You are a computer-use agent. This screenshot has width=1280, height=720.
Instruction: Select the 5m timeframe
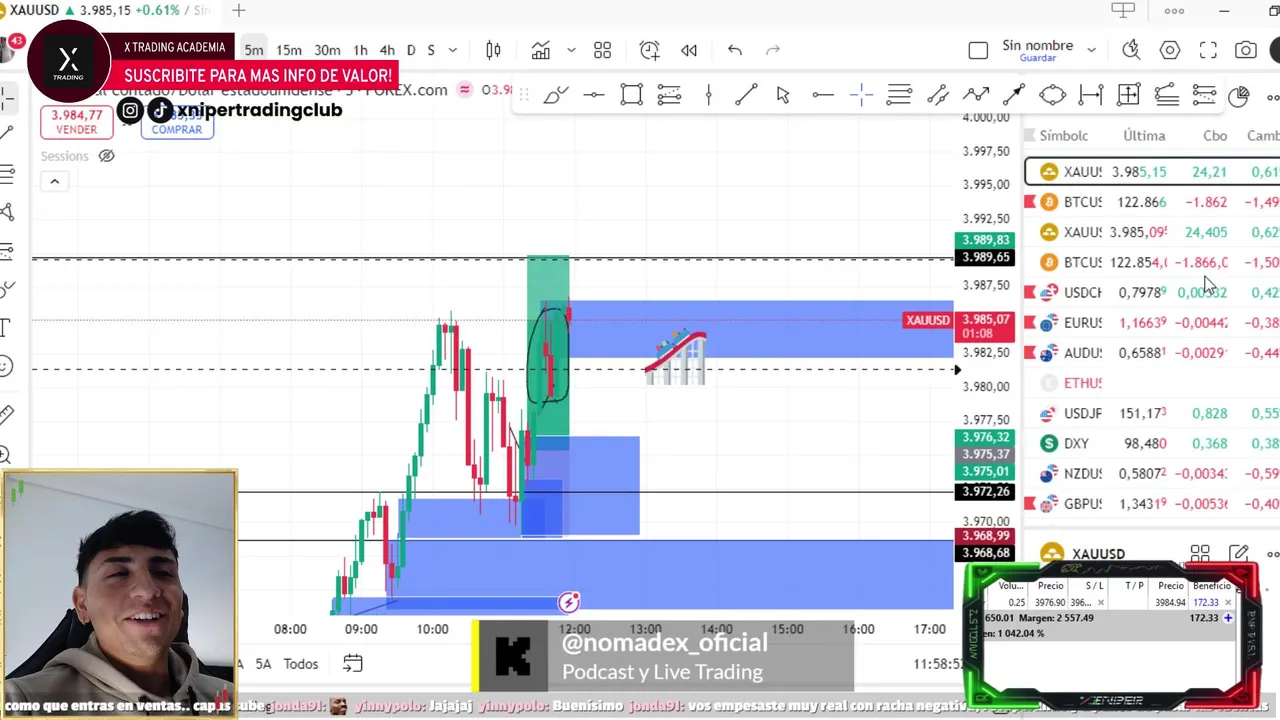pyautogui.click(x=254, y=50)
